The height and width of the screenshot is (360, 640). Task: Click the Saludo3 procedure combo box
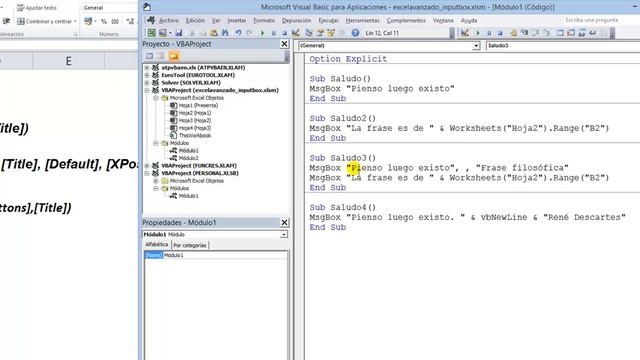563,46
